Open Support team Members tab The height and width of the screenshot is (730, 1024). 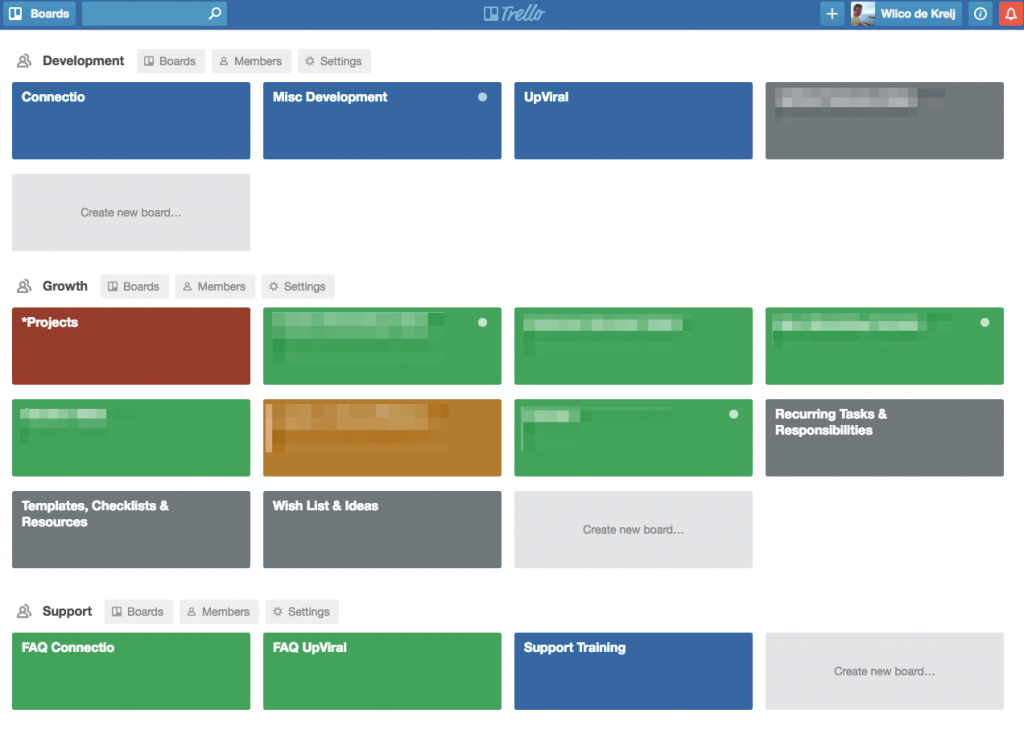[x=219, y=611]
